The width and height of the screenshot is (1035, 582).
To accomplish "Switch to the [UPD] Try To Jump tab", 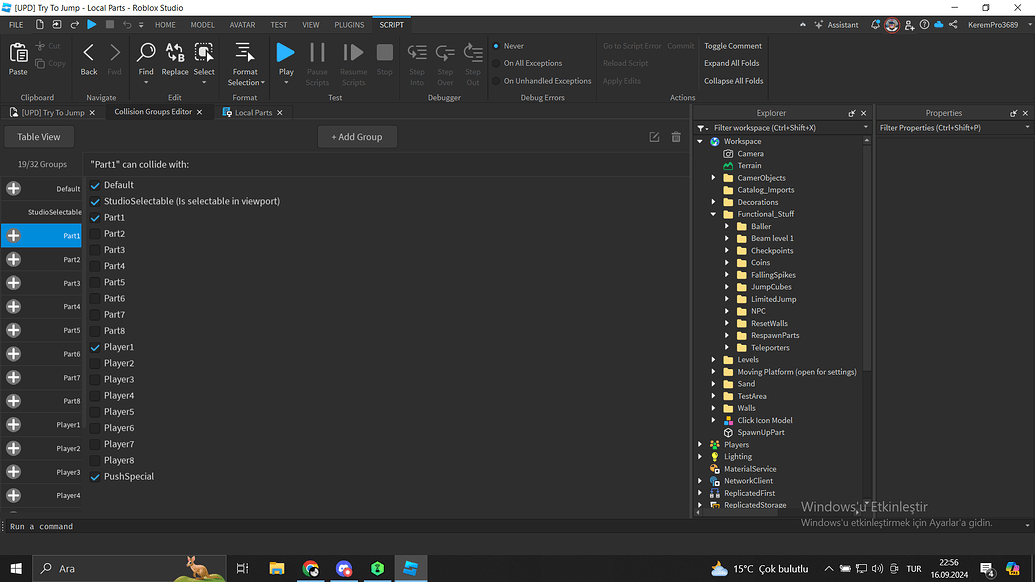I will coord(53,113).
